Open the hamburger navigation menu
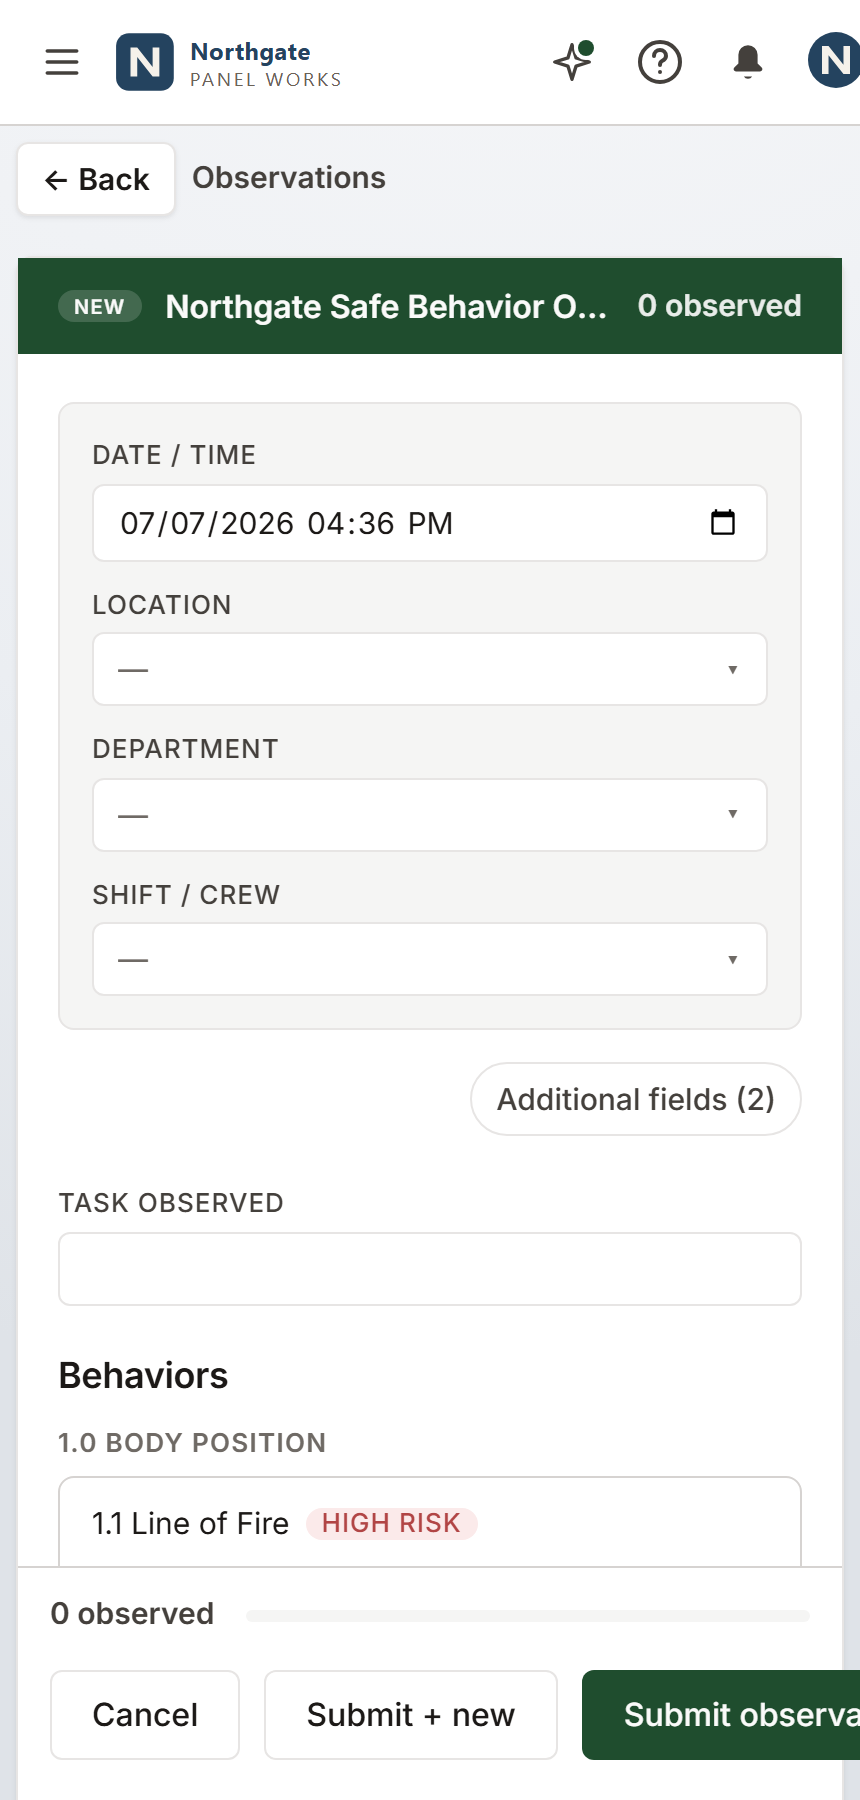Viewport: 860px width, 1800px height. [62, 62]
